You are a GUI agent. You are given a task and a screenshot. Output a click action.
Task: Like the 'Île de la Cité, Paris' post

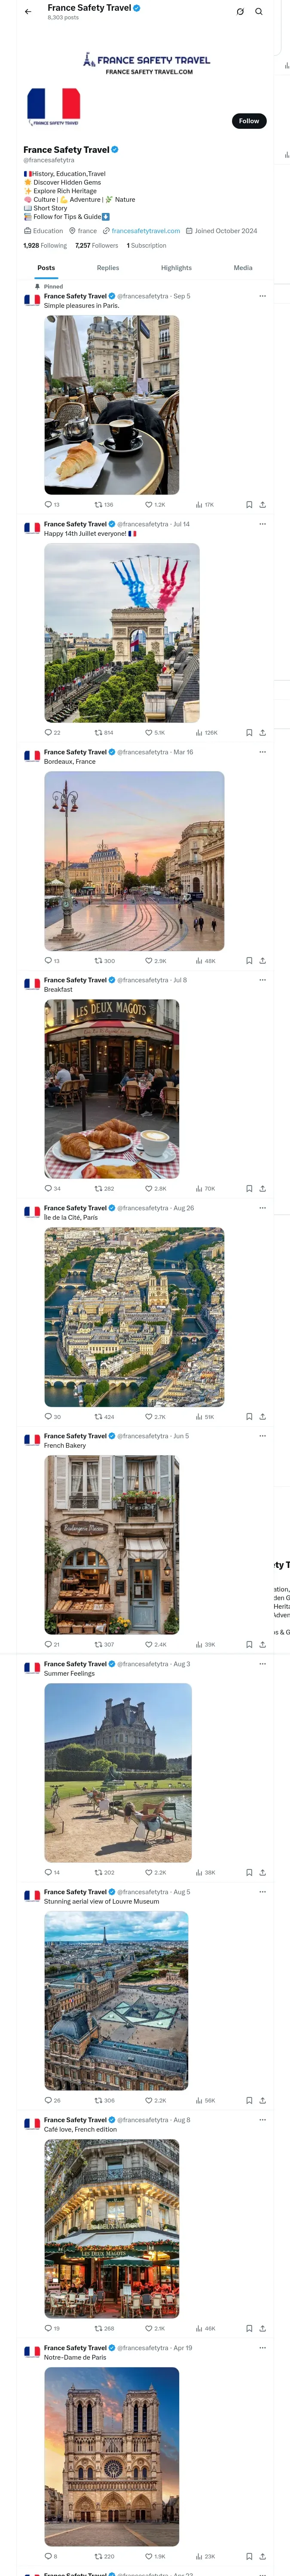point(149,1417)
